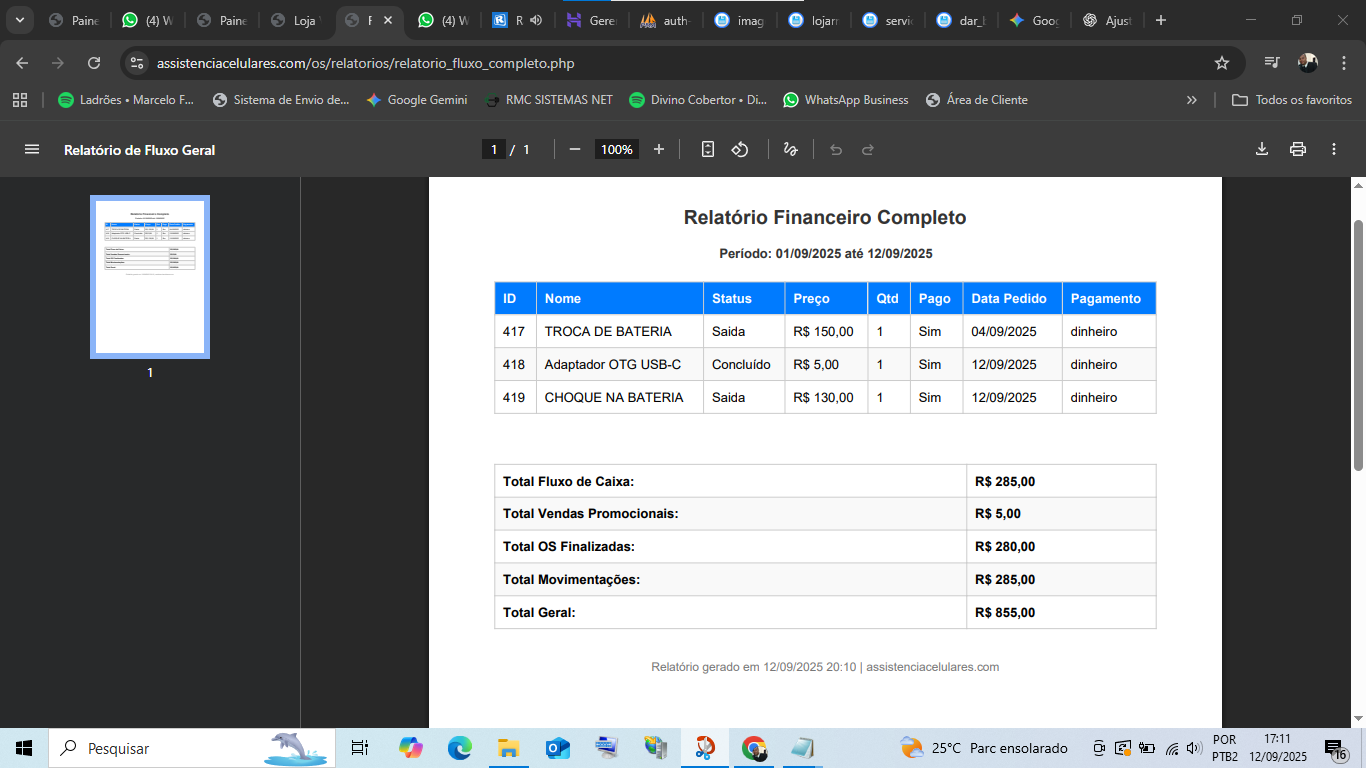Click the PDF page number field
The width and height of the screenshot is (1366, 768).
coord(493,149)
